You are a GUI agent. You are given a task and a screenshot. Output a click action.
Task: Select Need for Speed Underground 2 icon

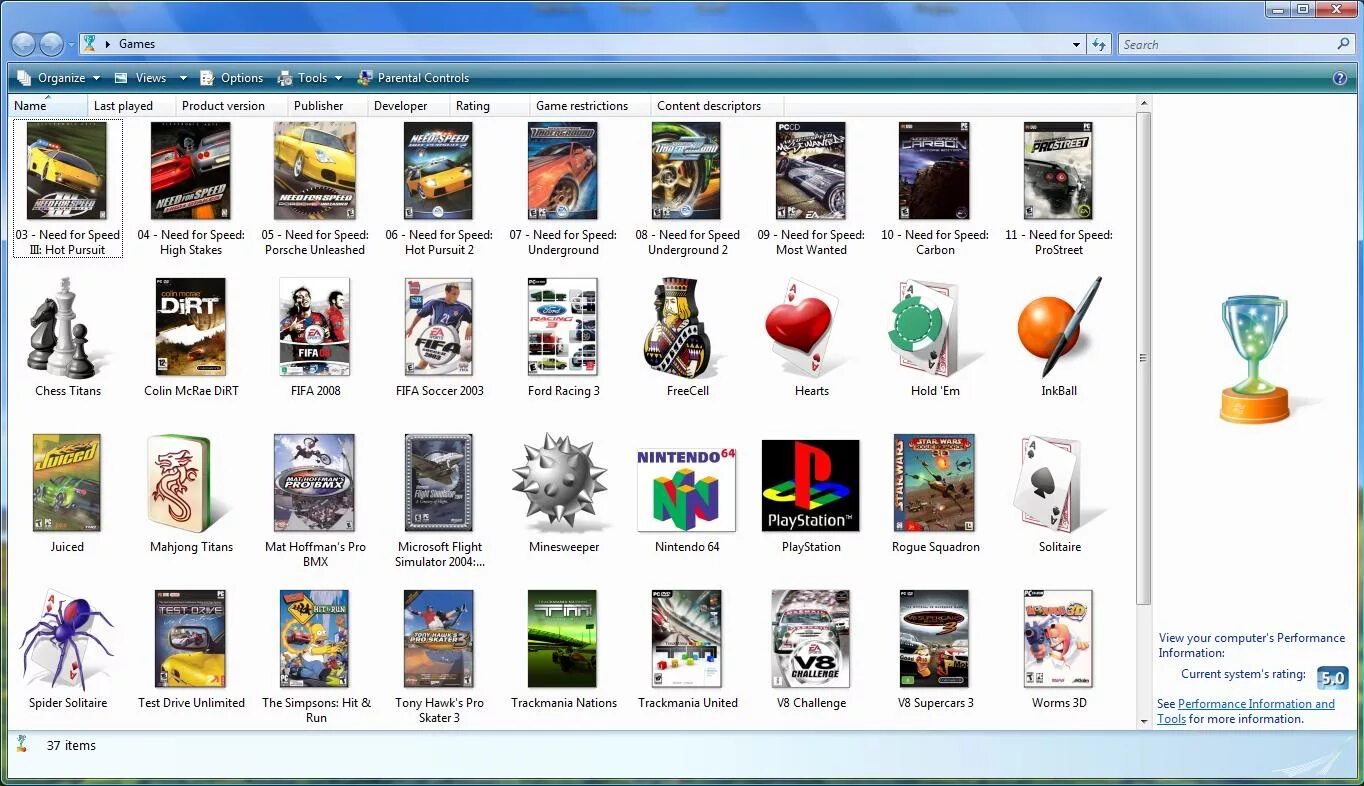687,171
